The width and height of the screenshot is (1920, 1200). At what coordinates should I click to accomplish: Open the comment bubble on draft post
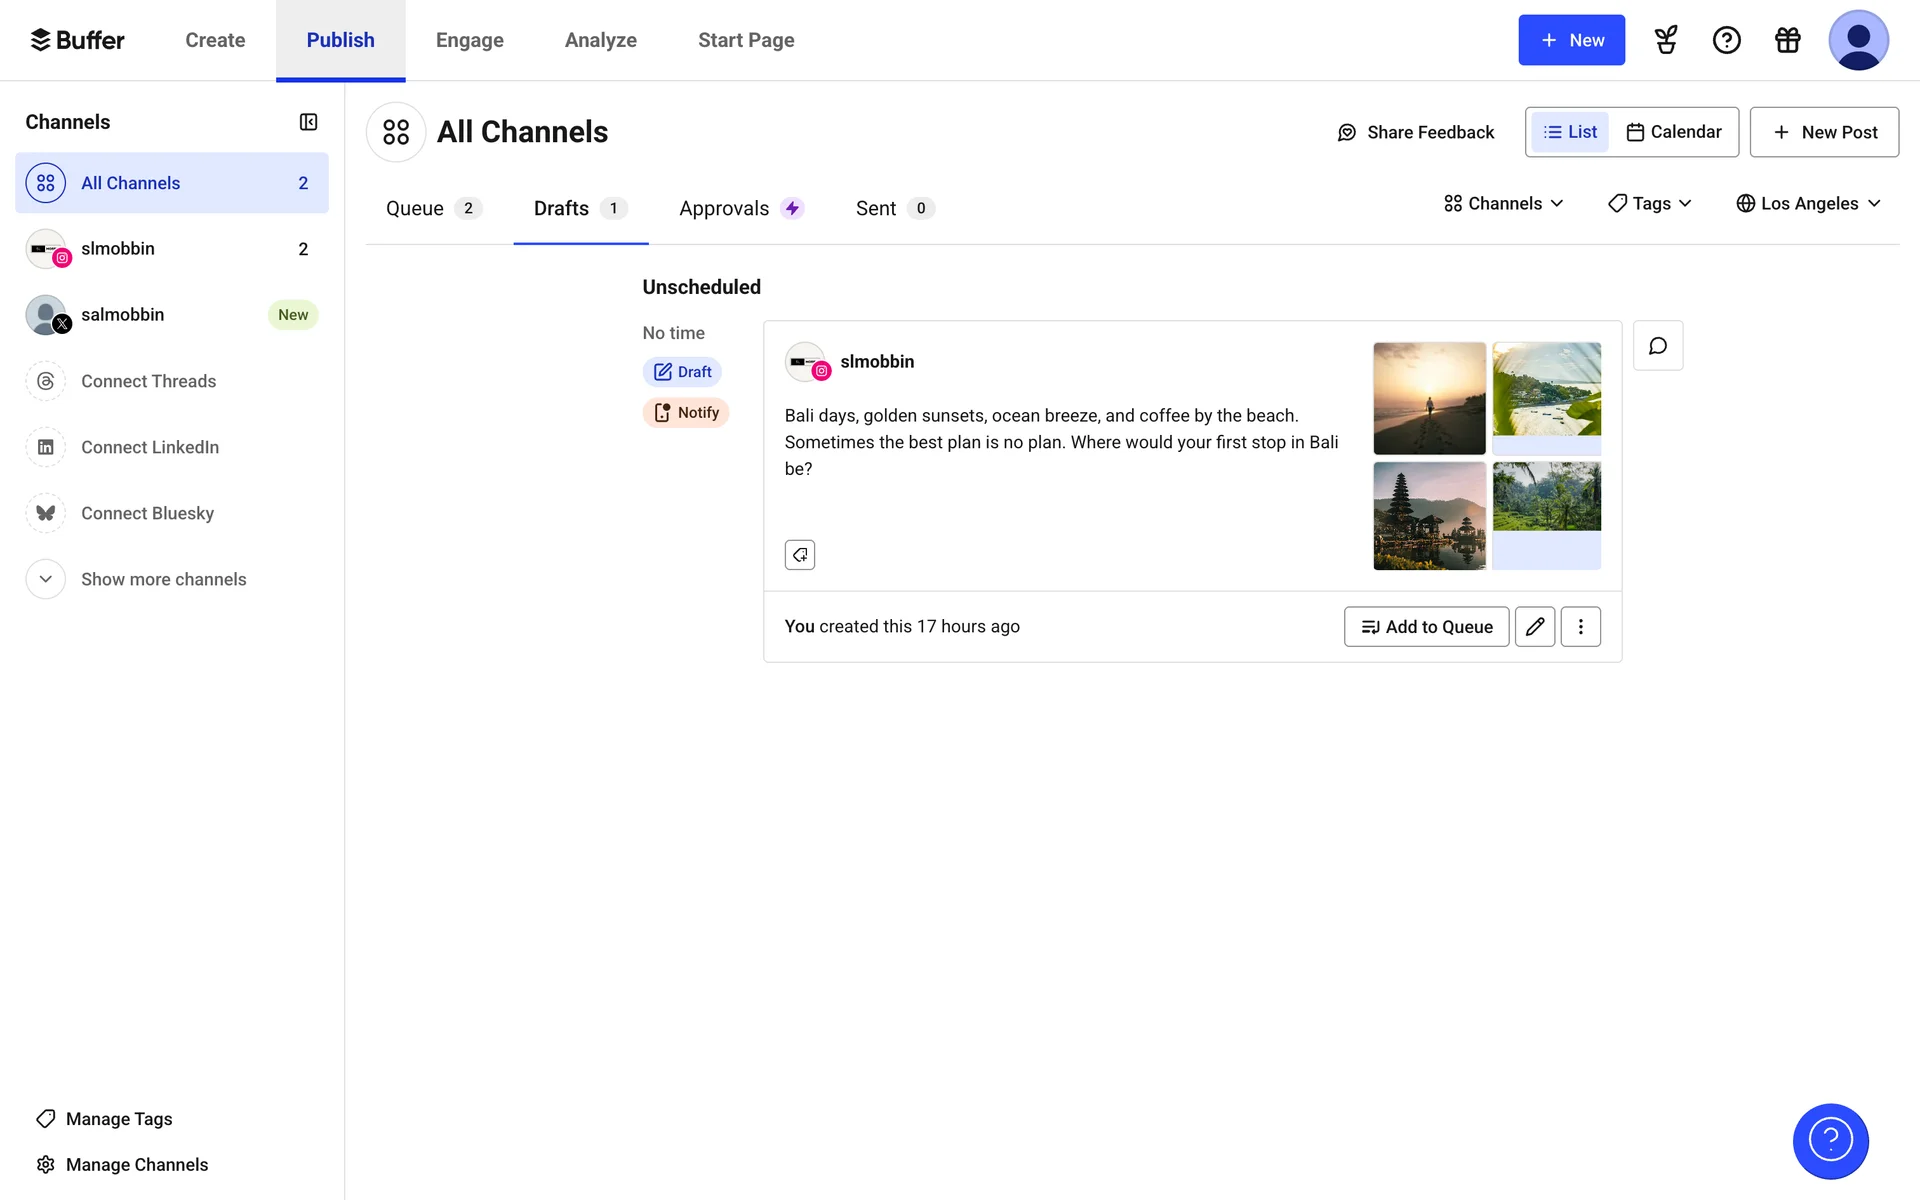click(x=1657, y=346)
